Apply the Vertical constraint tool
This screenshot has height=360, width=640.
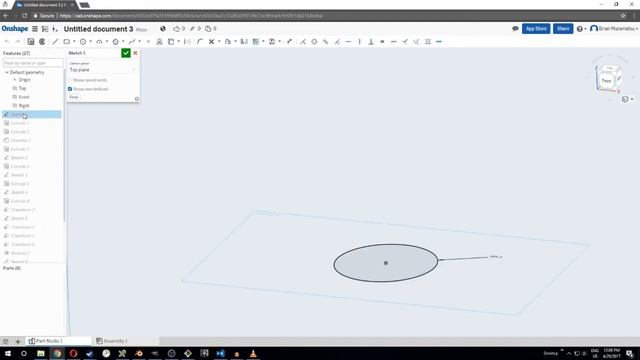360,42
